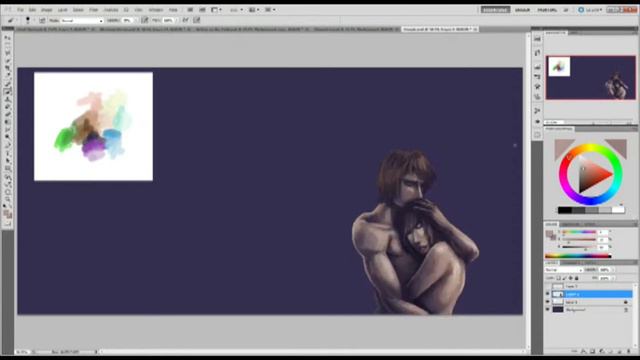Open the layer blend mode dropdown
The image size is (640, 360).
click(x=564, y=270)
